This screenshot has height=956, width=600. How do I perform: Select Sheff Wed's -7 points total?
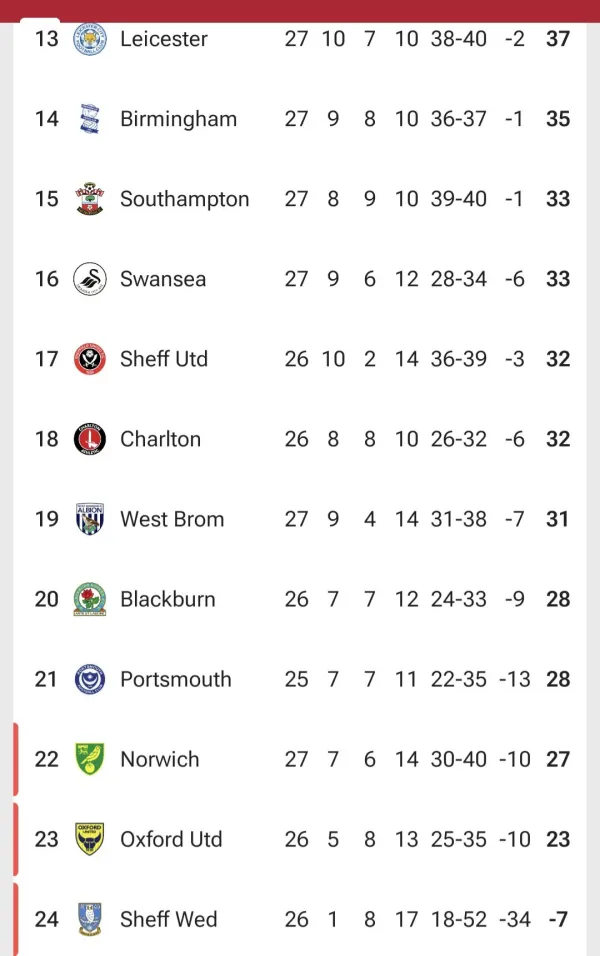pyautogui.click(x=558, y=919)
